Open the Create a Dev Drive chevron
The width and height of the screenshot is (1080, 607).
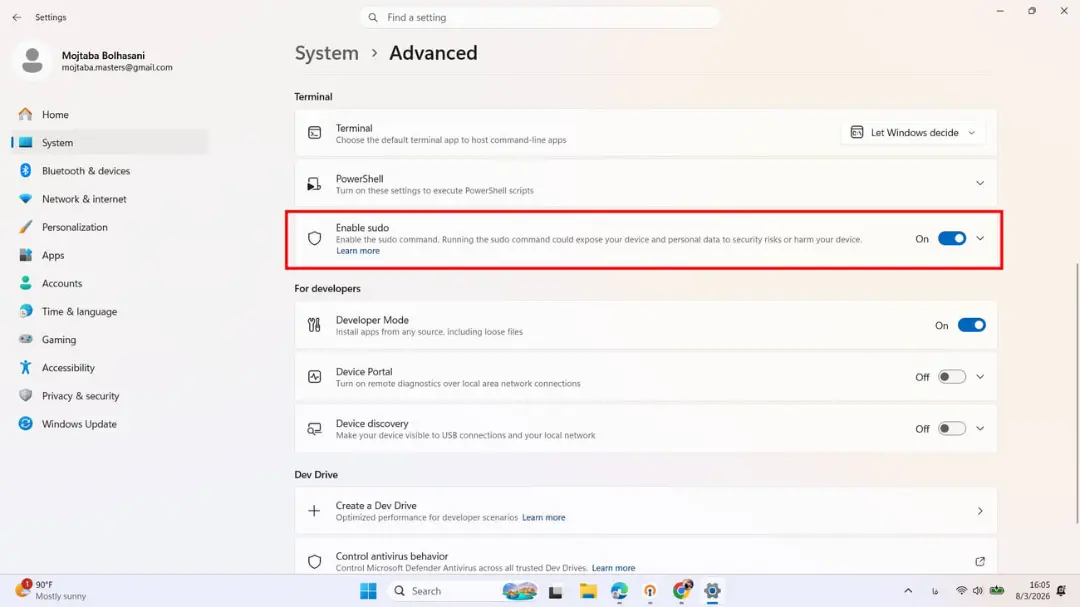coord(979,511)
